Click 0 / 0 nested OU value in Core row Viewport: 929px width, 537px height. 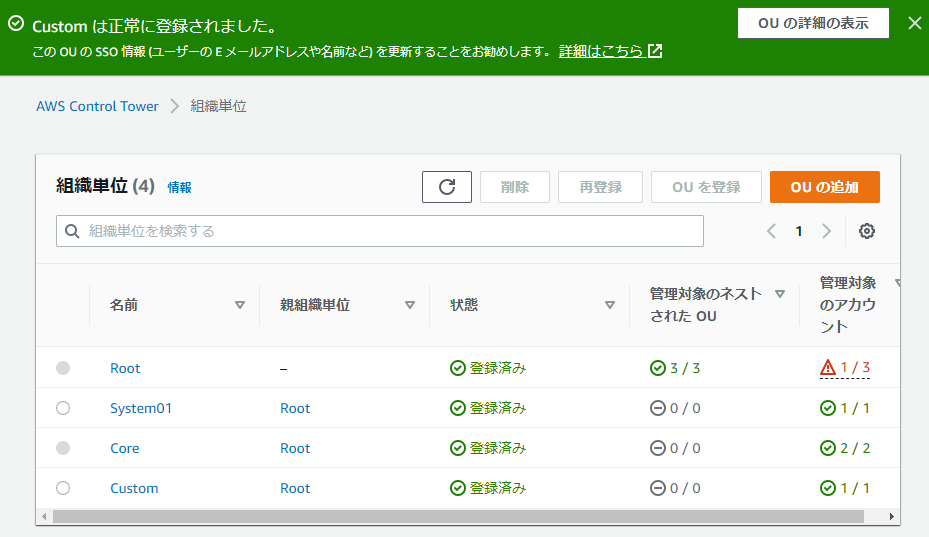[675, 448]
